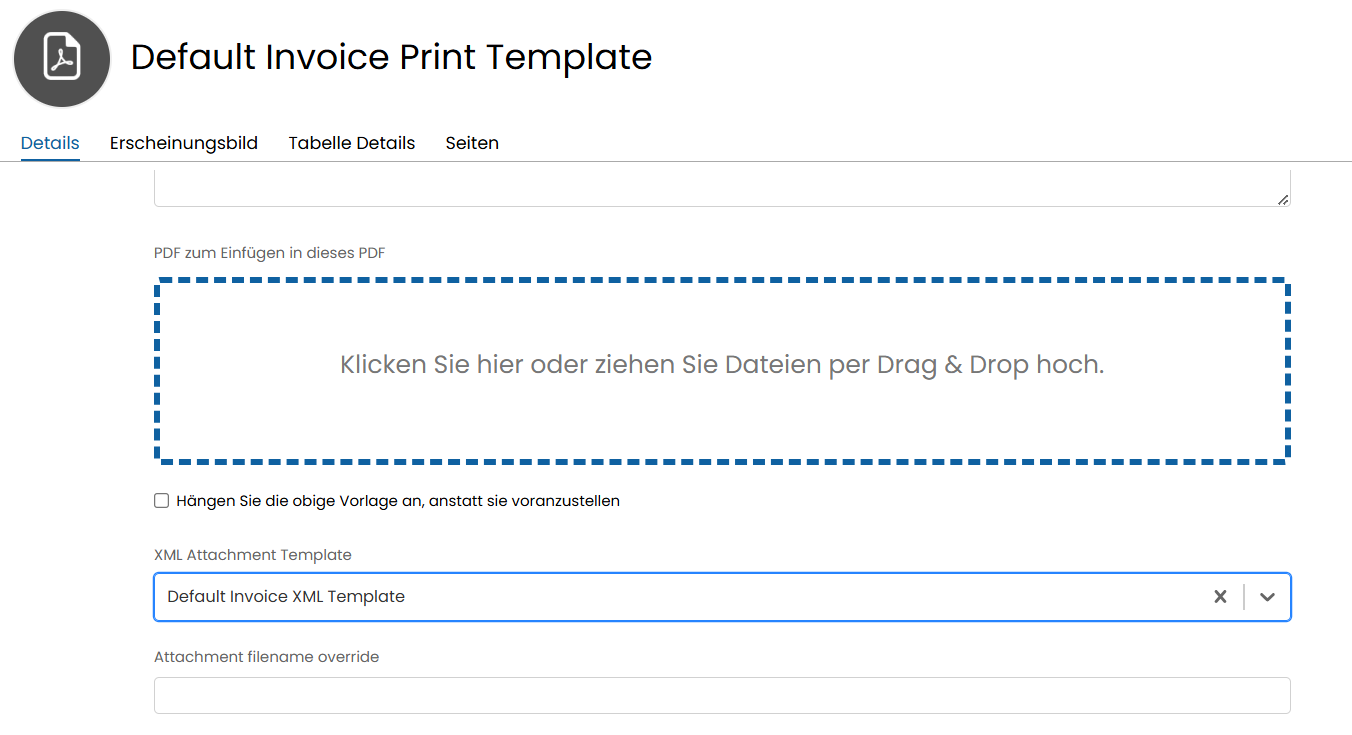The width and height of the screenshot is (1352, 735).
Task: Enable 'Hängen Sie die obige Vorlage an' checkbox
Action: pyautogui.click(x=161, y=501)
